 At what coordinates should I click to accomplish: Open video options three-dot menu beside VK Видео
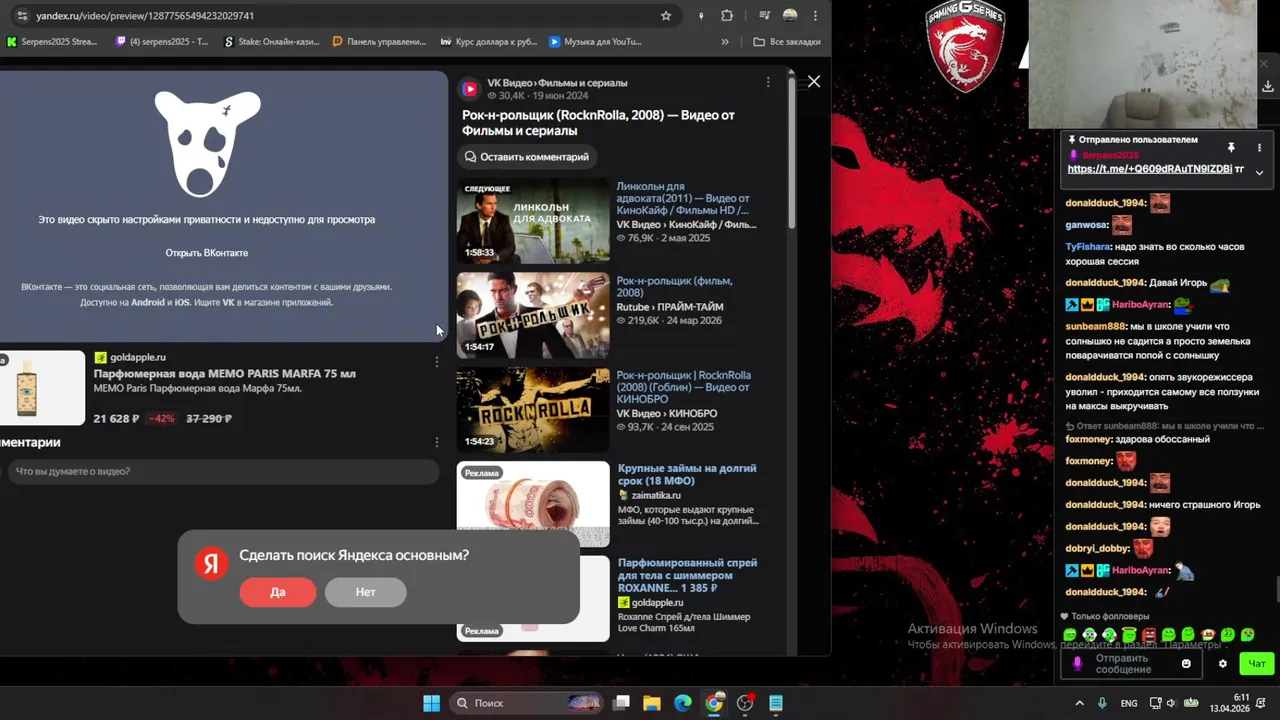(x=768, y=82)
